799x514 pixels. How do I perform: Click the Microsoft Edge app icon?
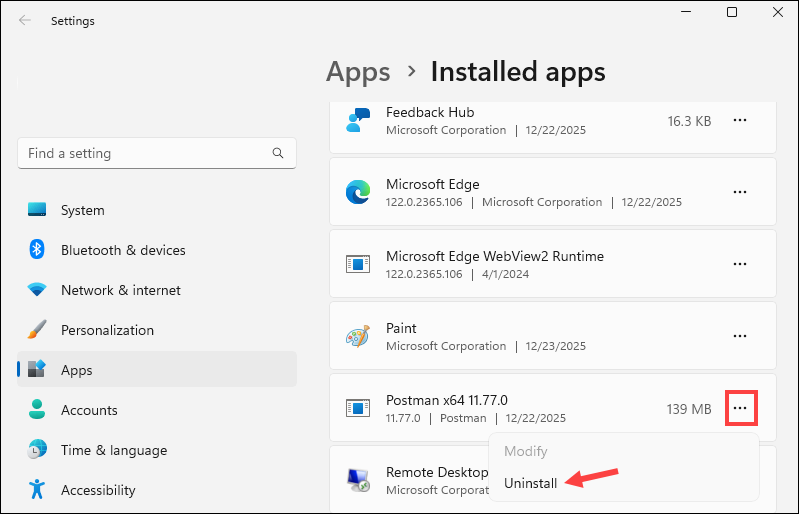pos(358,192)
